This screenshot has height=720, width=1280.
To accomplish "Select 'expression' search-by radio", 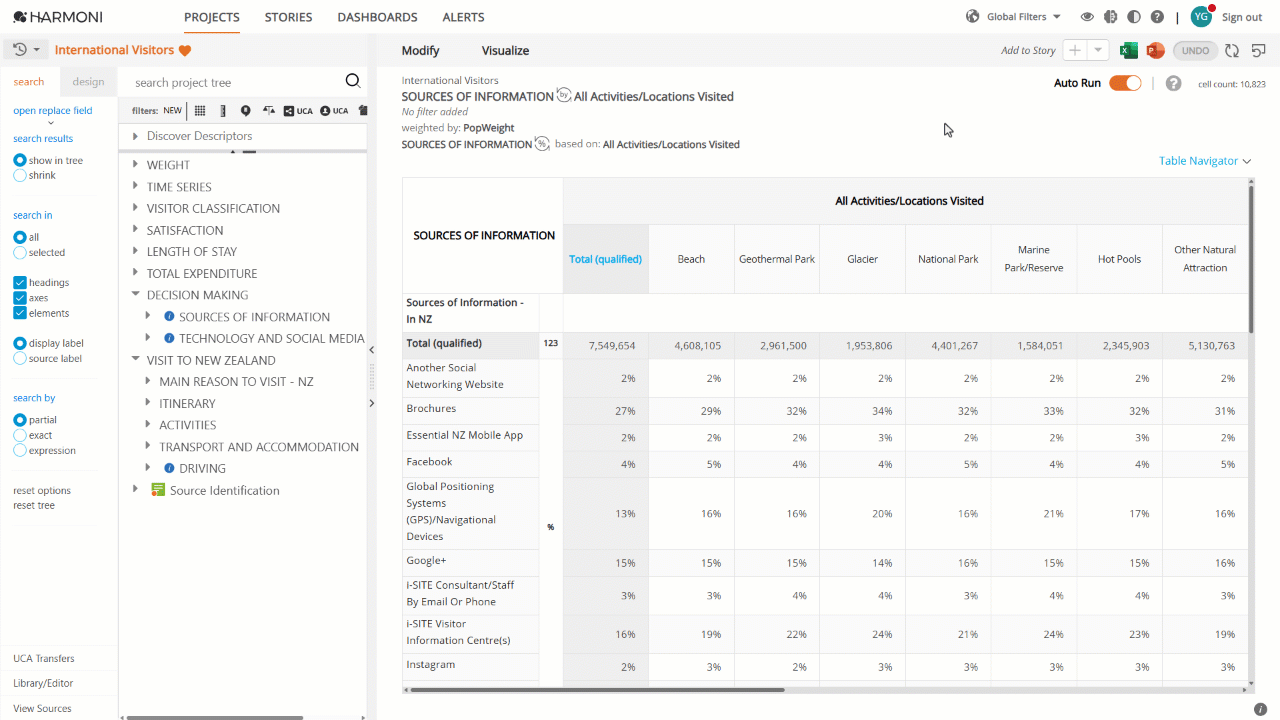I will click(20, 450).
